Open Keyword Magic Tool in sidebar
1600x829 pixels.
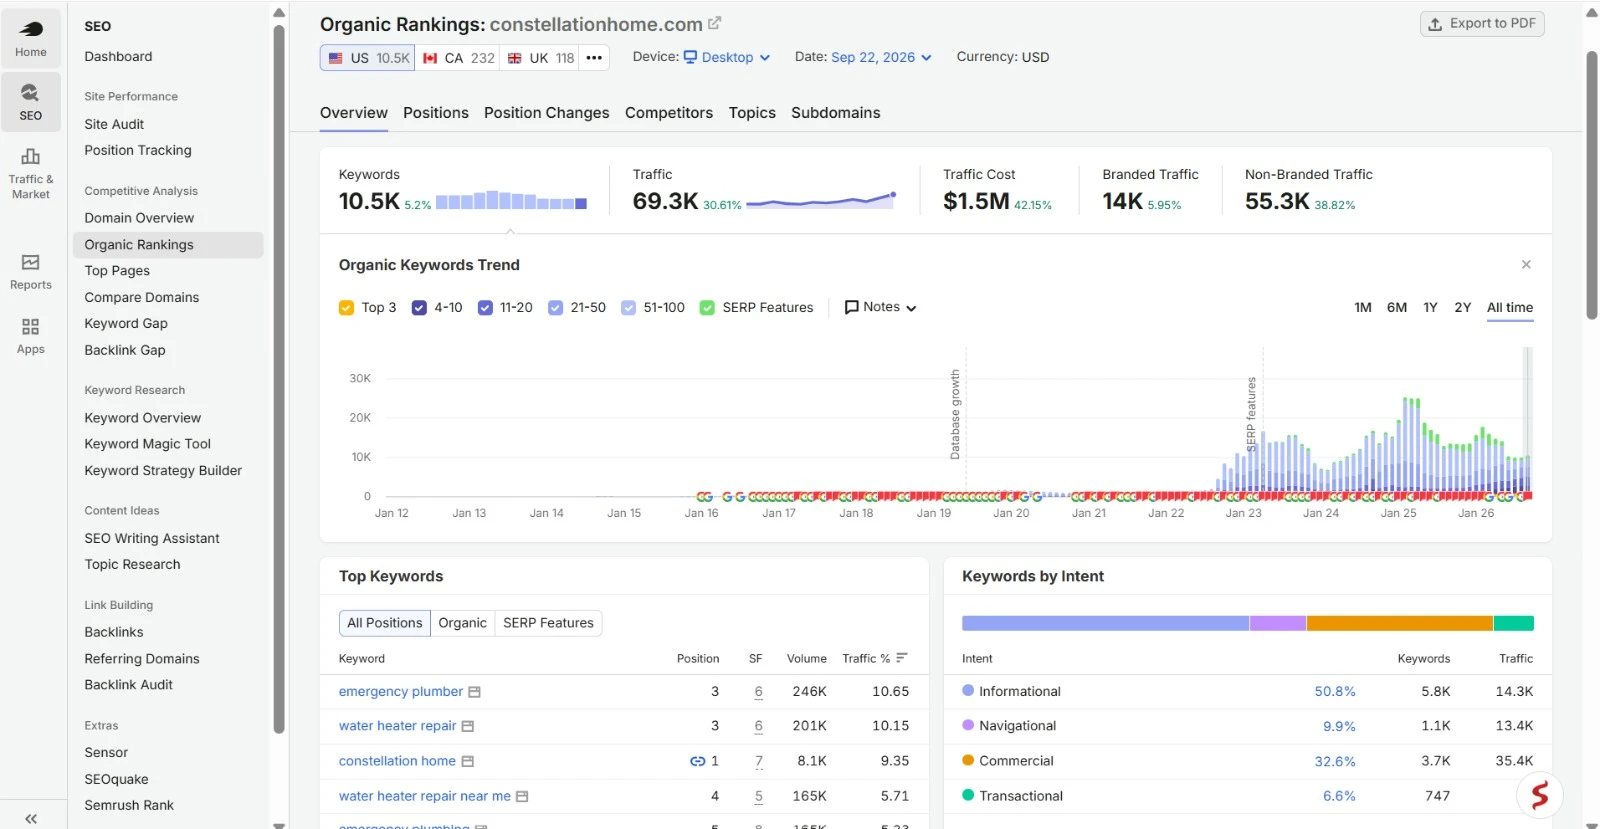148,444
